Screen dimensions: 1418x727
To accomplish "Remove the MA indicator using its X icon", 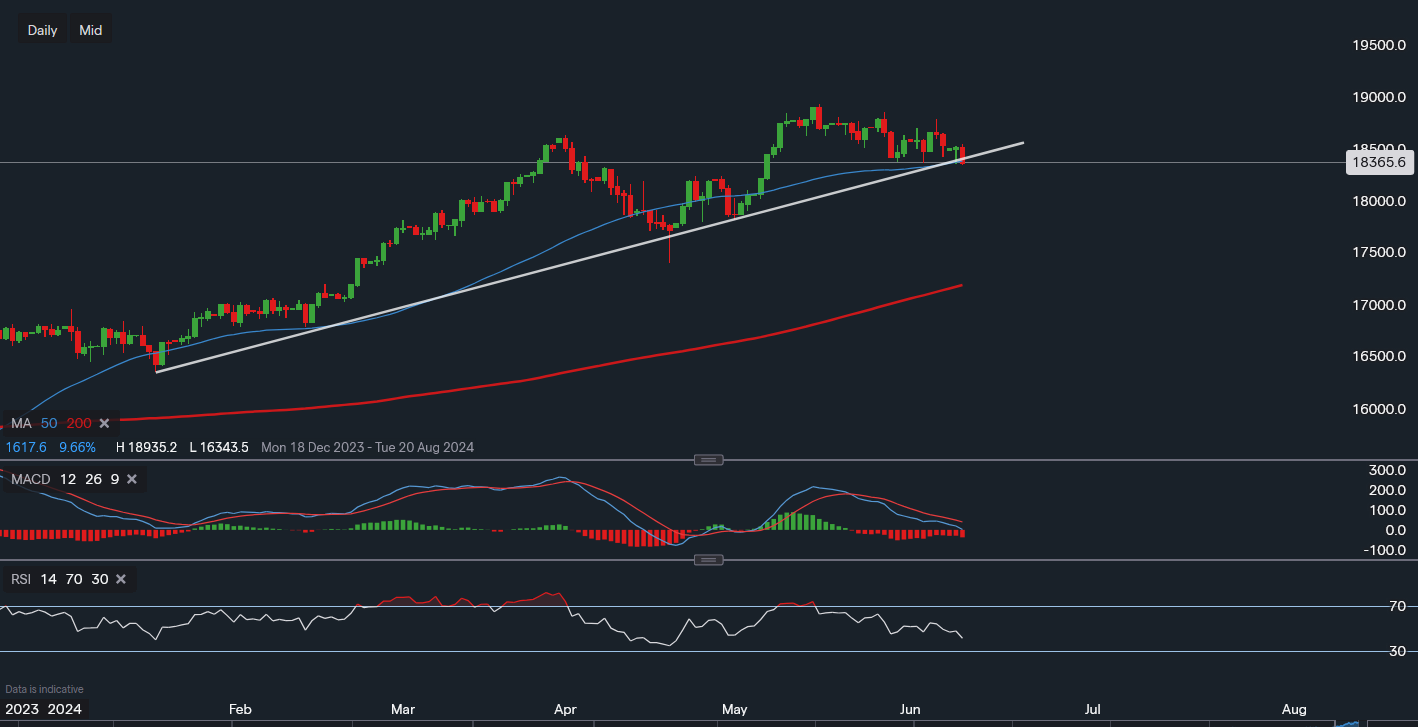I will (104, 423).
